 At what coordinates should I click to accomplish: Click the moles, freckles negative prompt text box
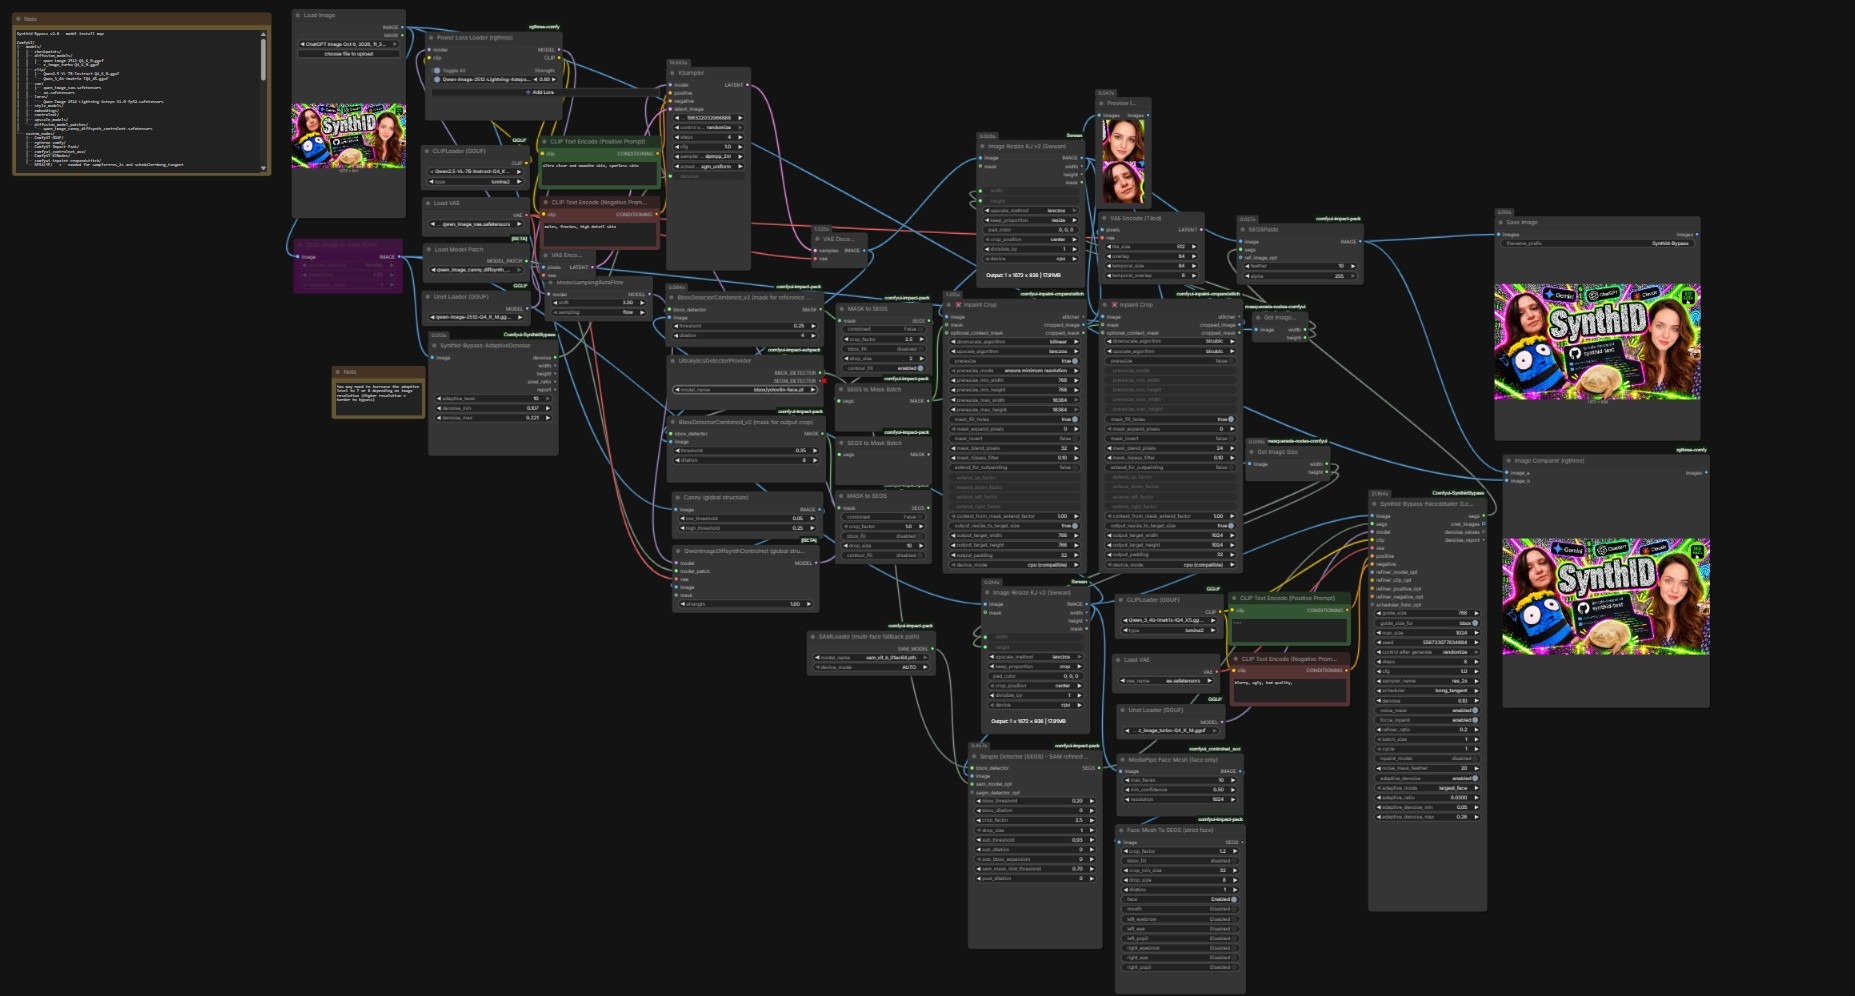[x=599, y=233]
